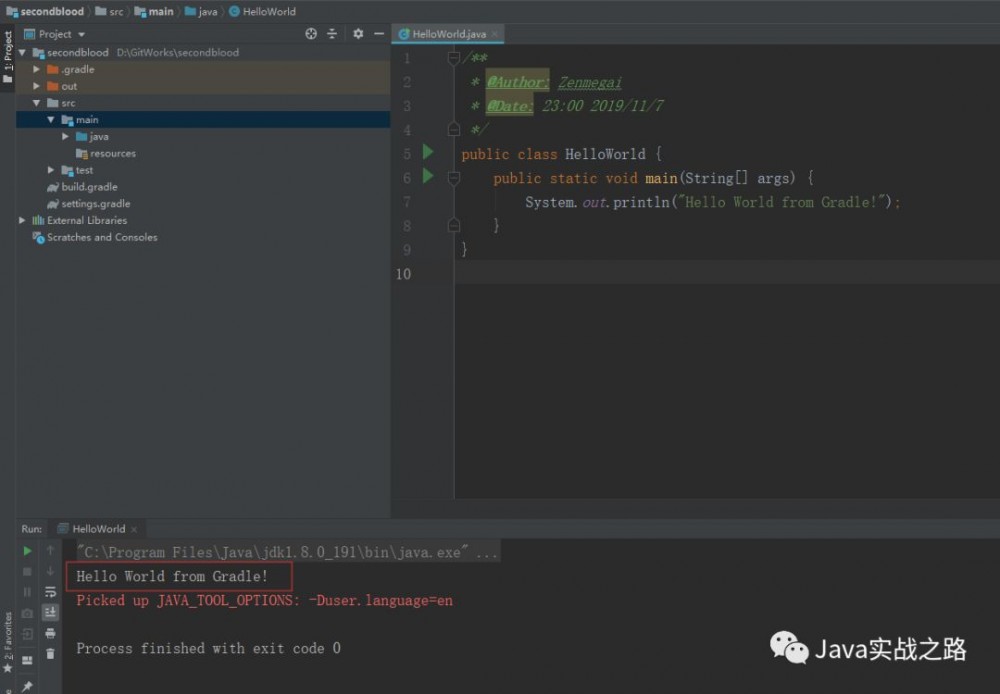Click the print icon in Run panel

point(50,633)
